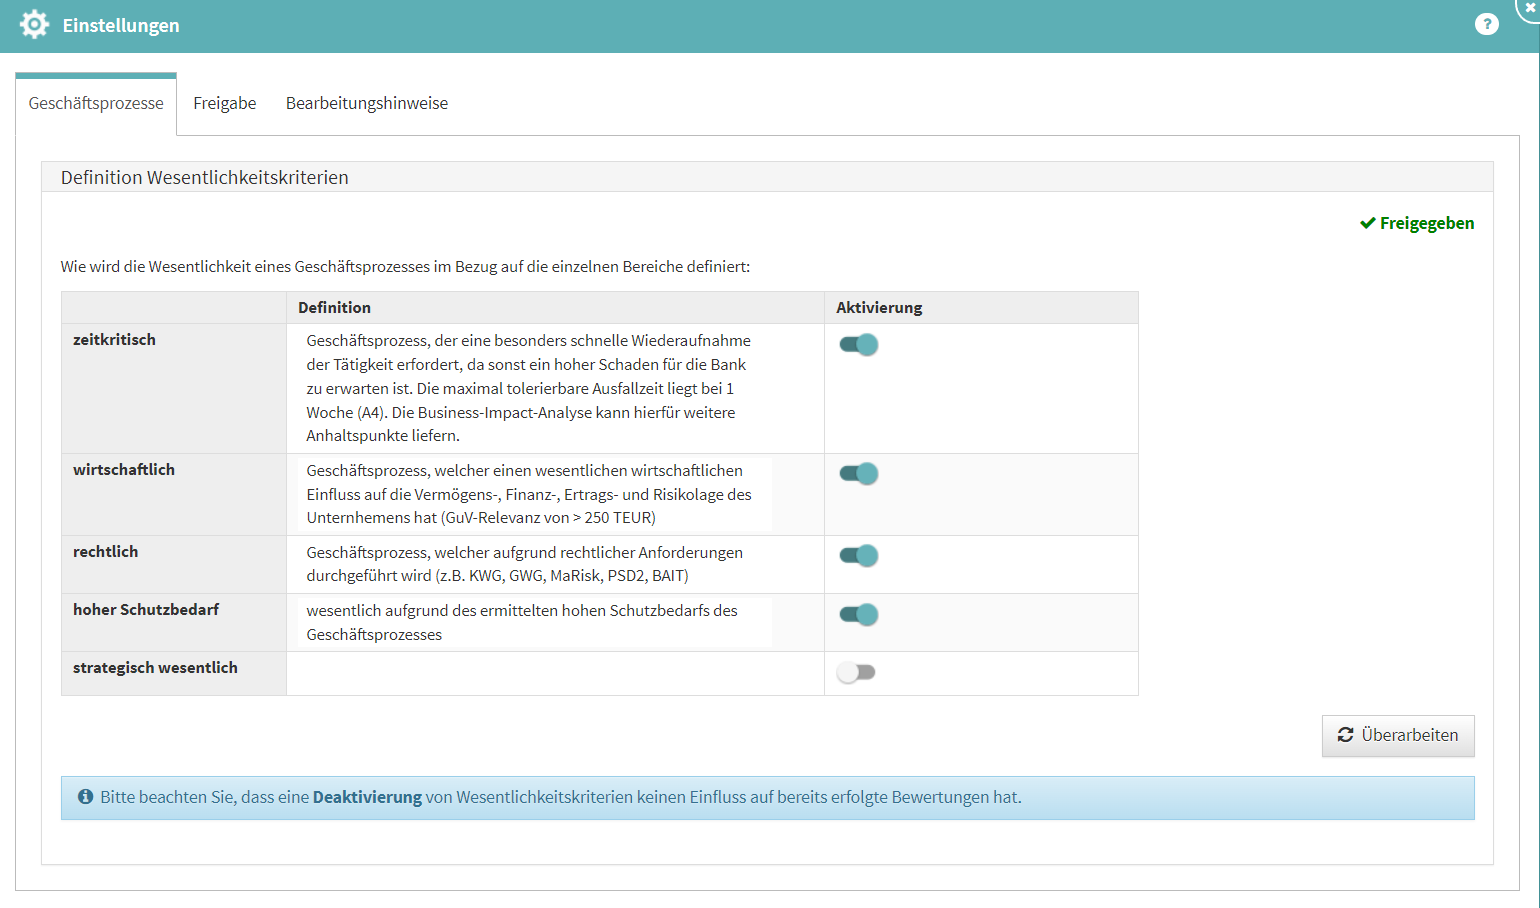Click the wirtschaftlich definition text
This screenshot has height=908, width=1540.
click(528, 494)
